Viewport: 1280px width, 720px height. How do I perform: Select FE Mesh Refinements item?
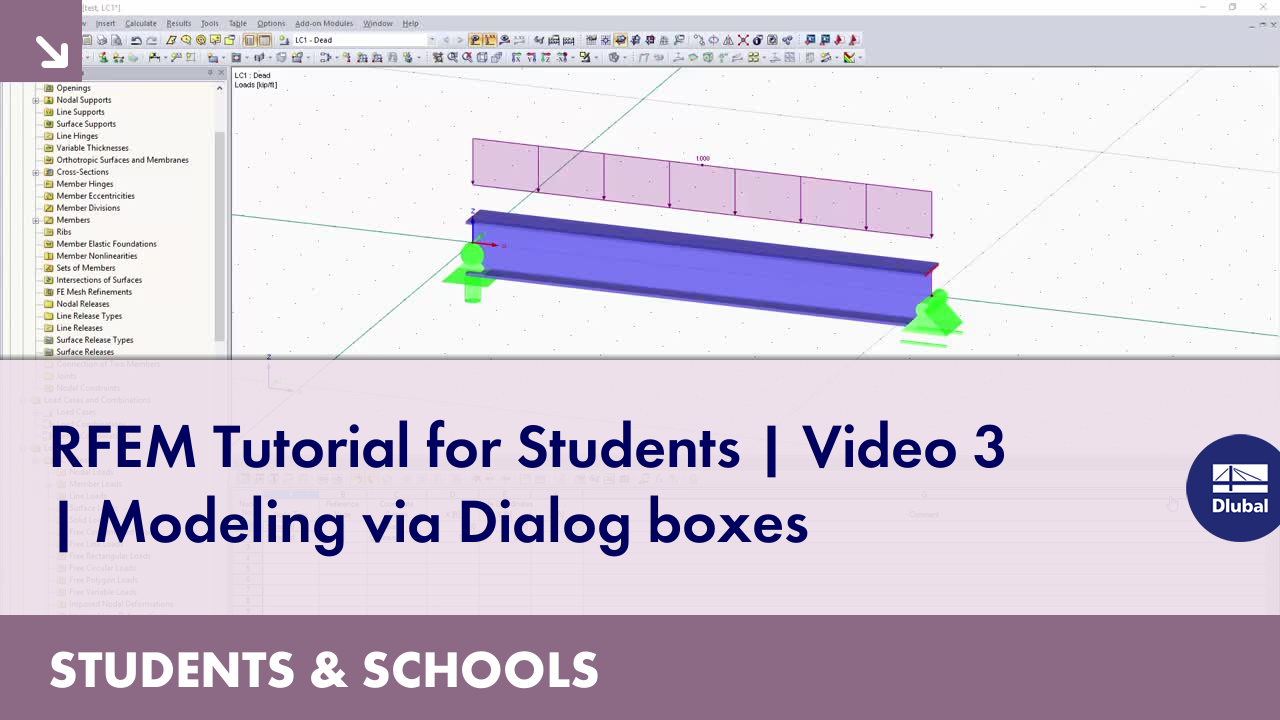94,292
